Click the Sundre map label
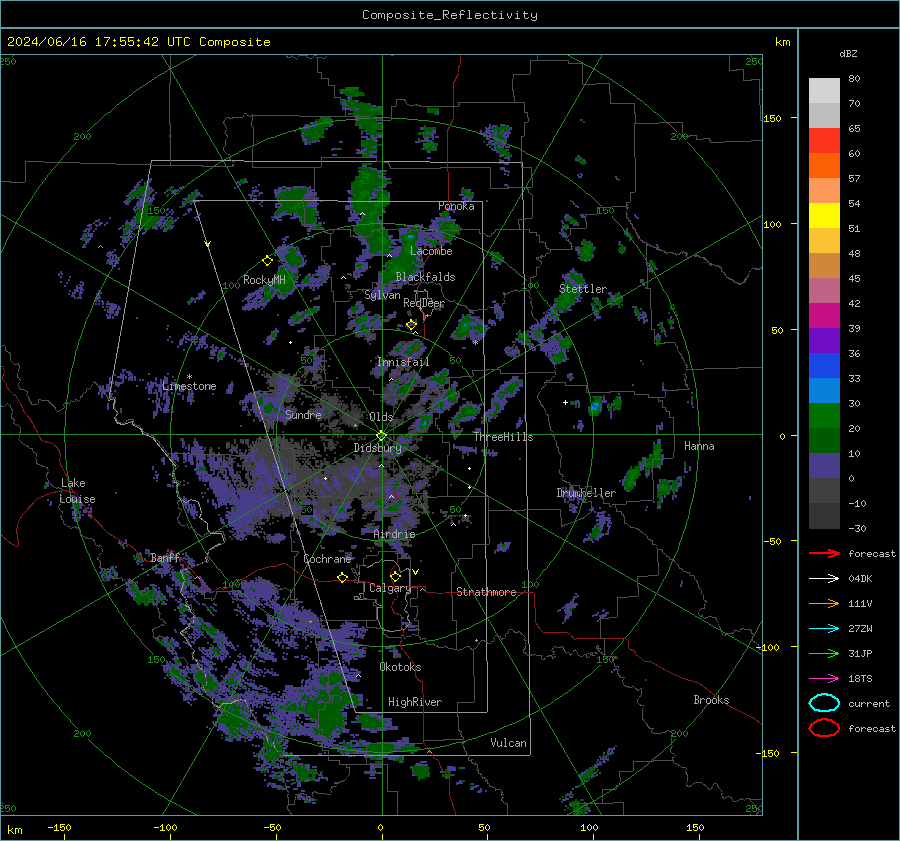Image resolution: width=900 pixels, height=841 pixels. [303, 414]
